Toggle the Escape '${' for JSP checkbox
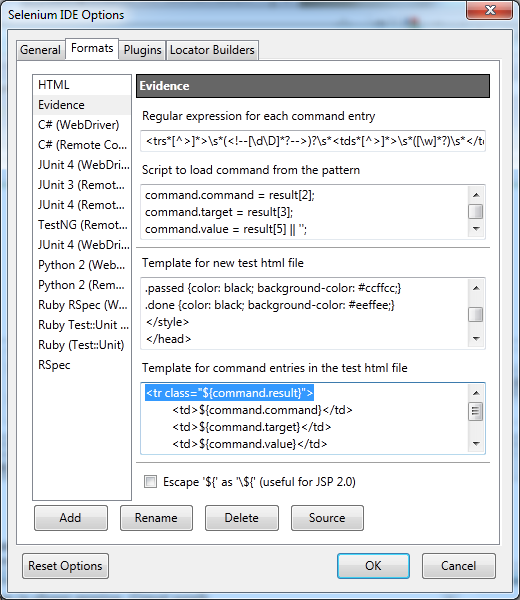The width and height of the screenshot is (520, 600). tap(150, 481)
